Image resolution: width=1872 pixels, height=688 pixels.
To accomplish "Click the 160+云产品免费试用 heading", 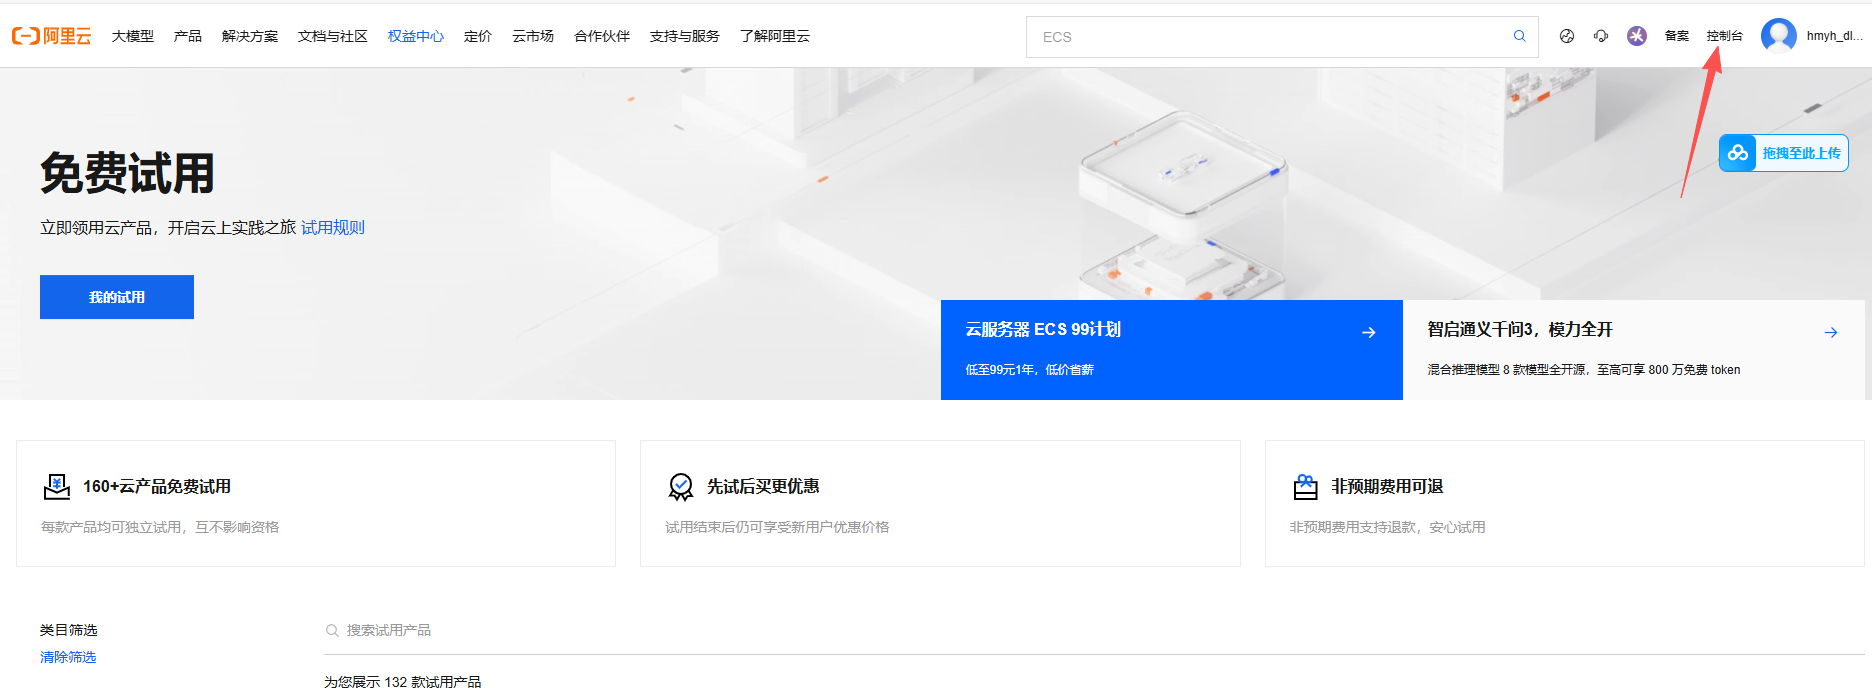I will [157, 487].
